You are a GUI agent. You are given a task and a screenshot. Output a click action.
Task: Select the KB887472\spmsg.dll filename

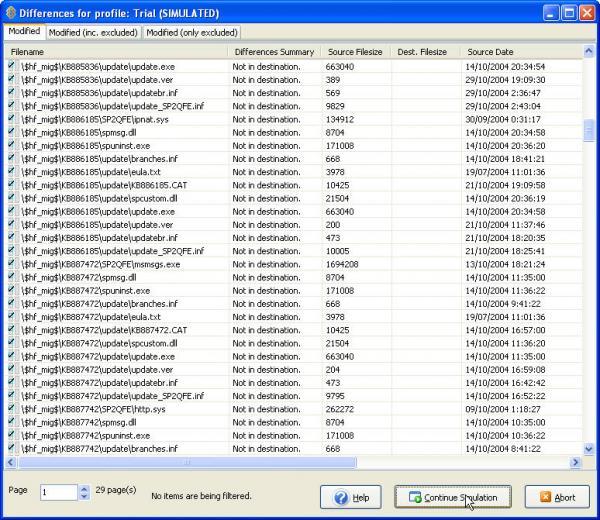click(79, 277)
